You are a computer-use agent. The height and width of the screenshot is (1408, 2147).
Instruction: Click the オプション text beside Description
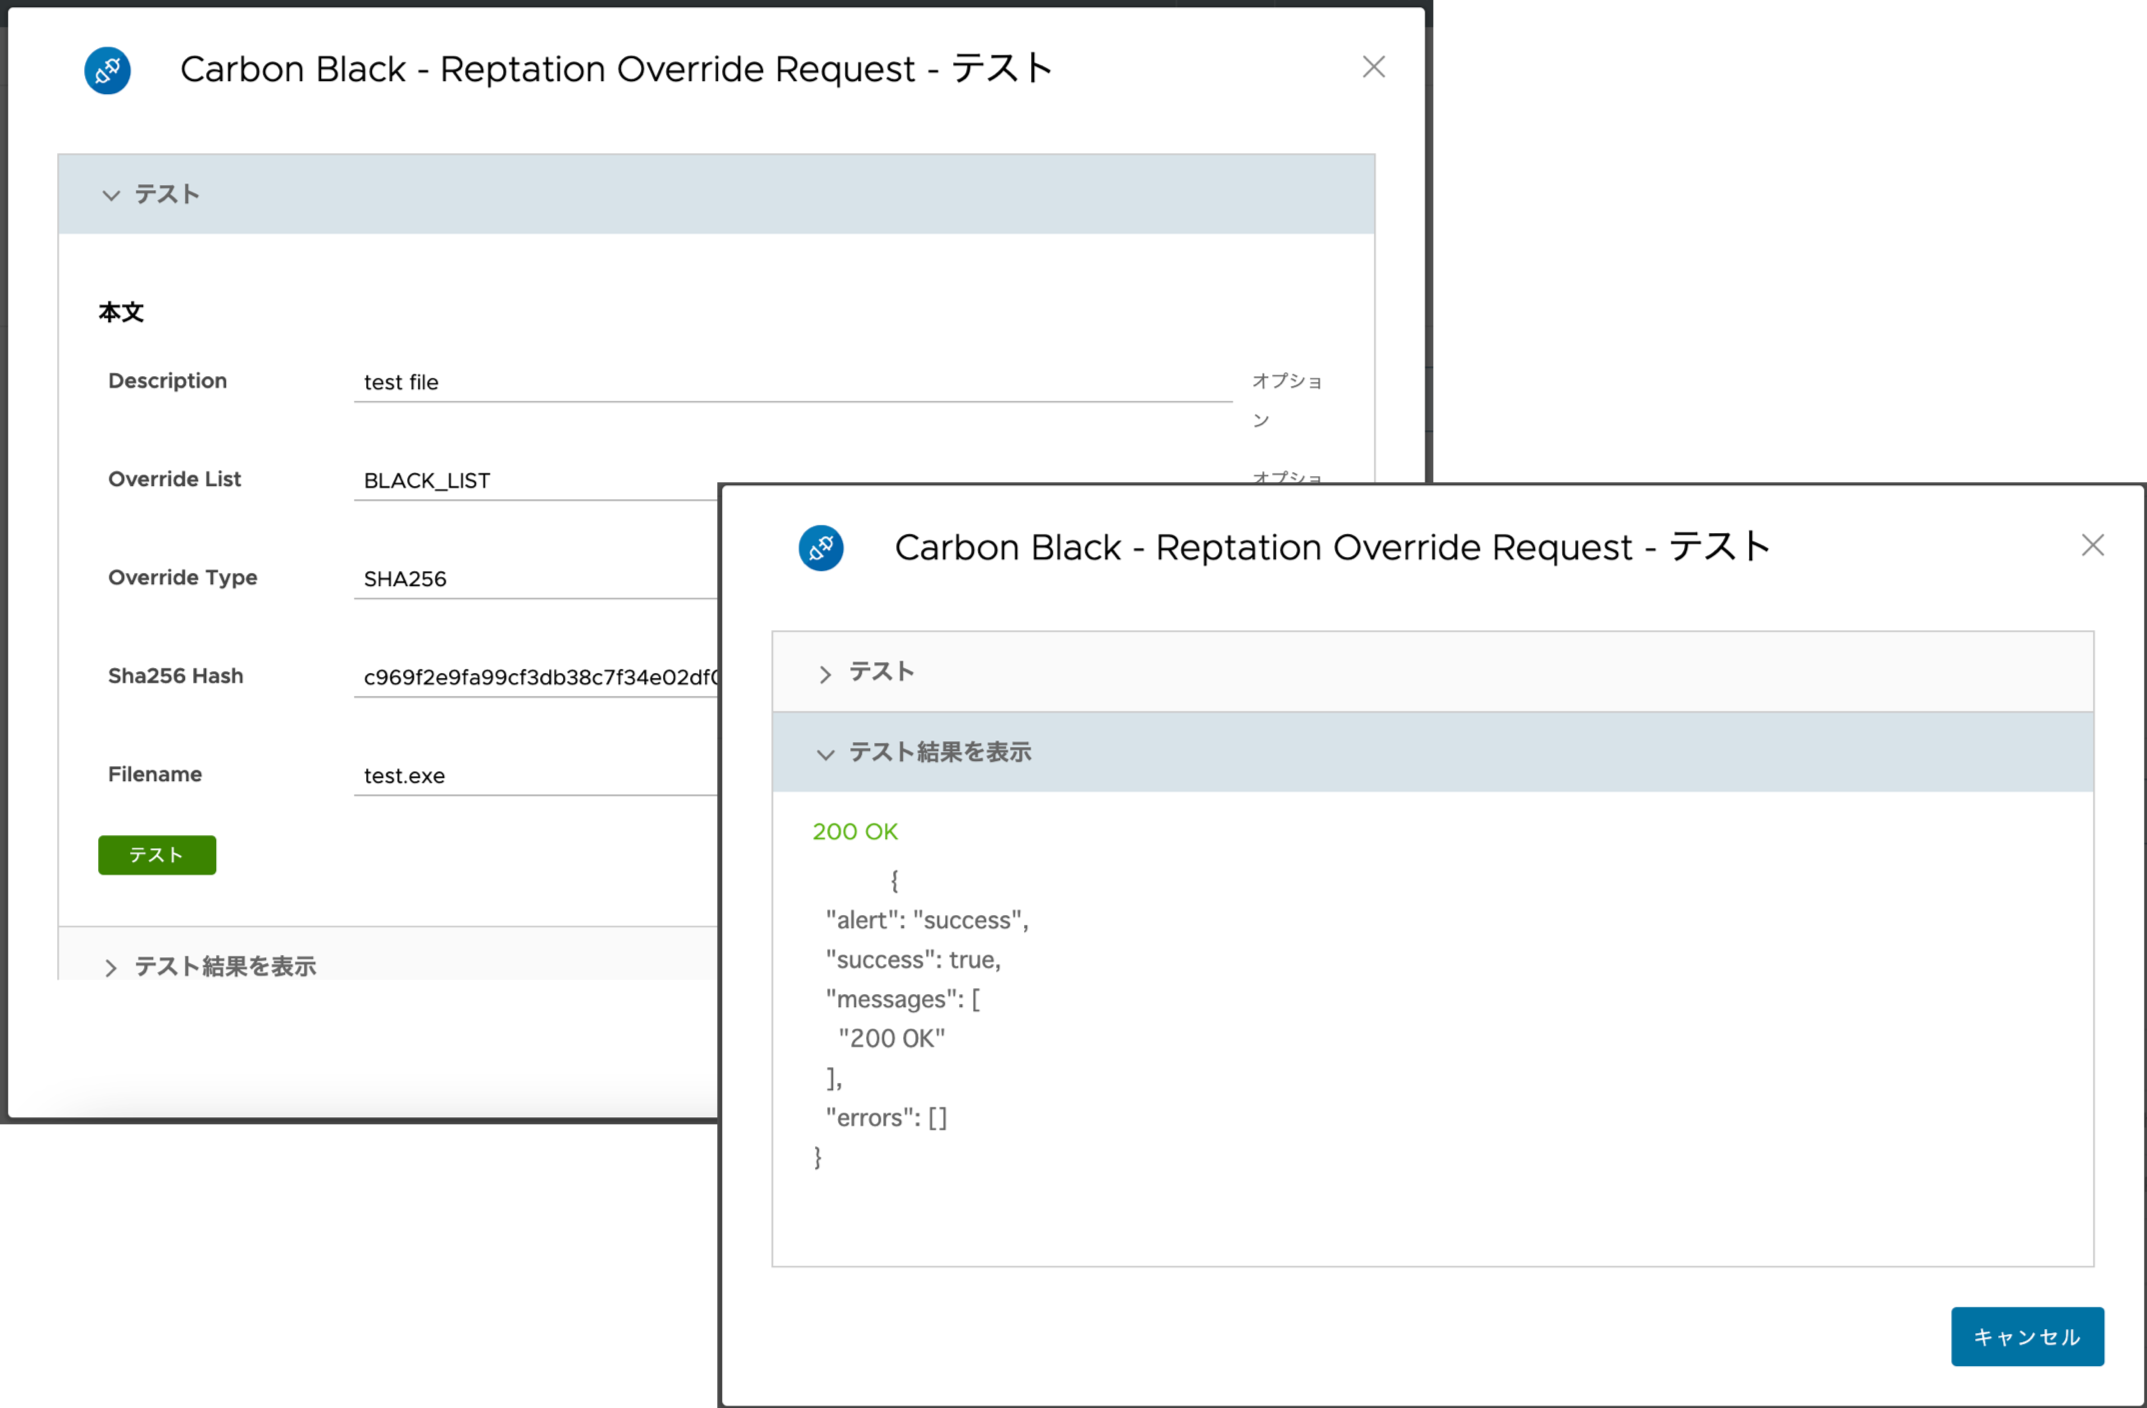click(1288, 400)
